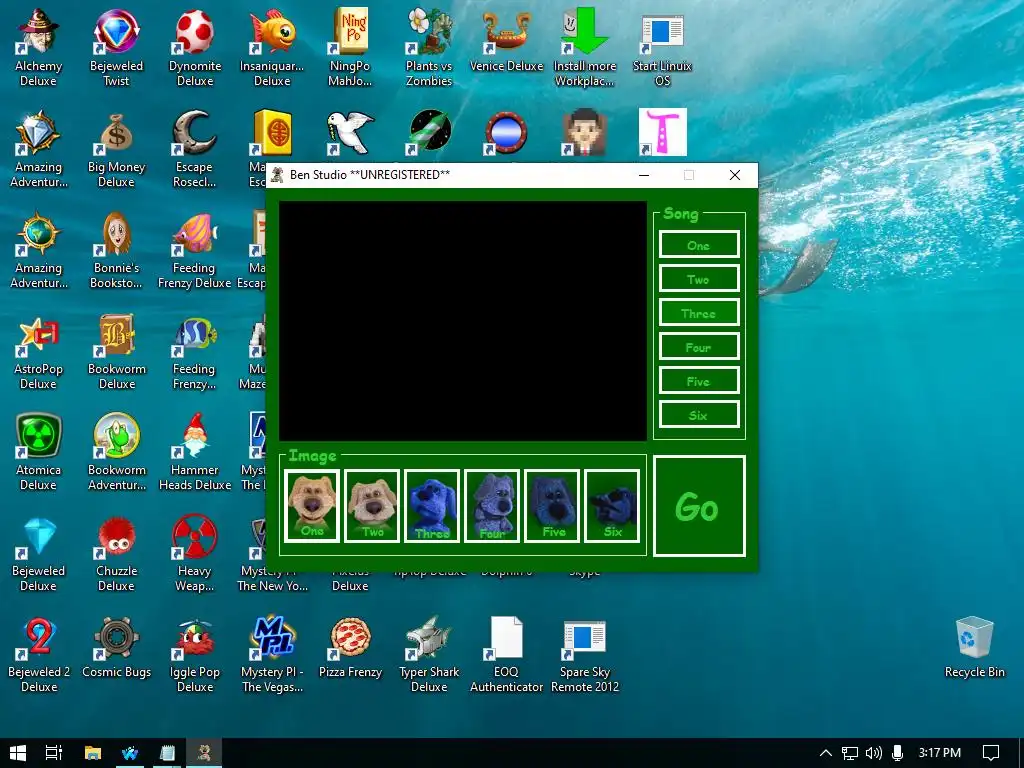Click Bonnie's Bookstore icon
Viewport: 1024px width, 768px height.
pos(116,249)
